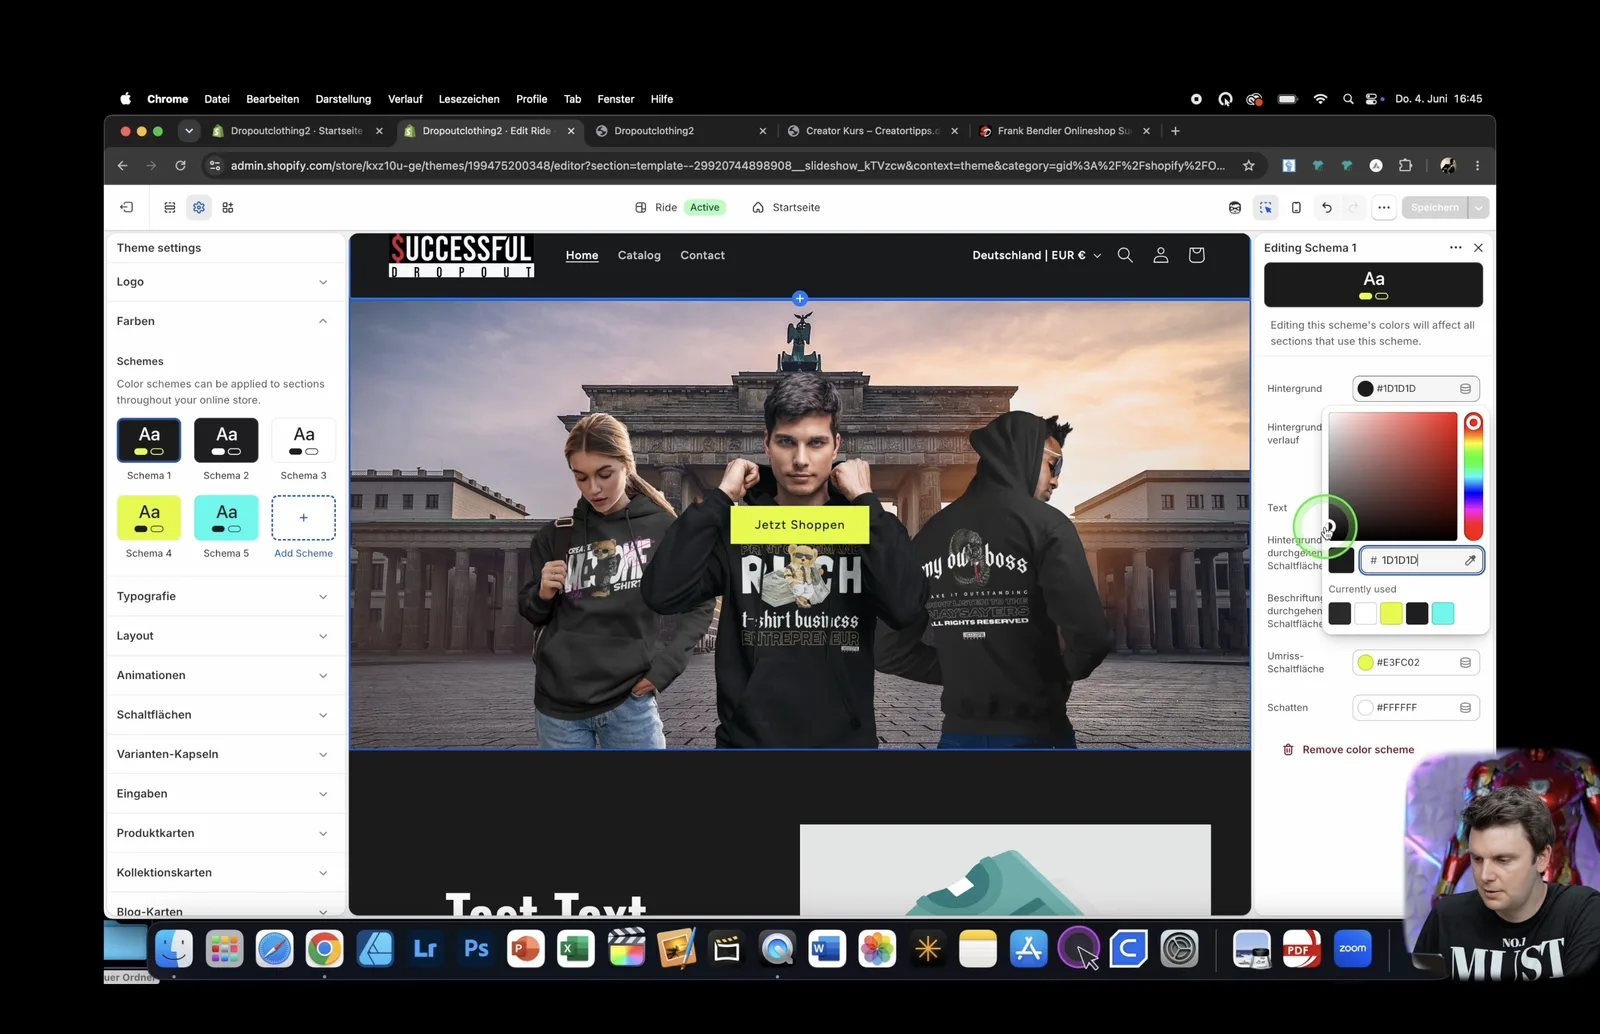Open the Apps embed icon
This screenshot has height=1034, width=1600.
point(228,207)
